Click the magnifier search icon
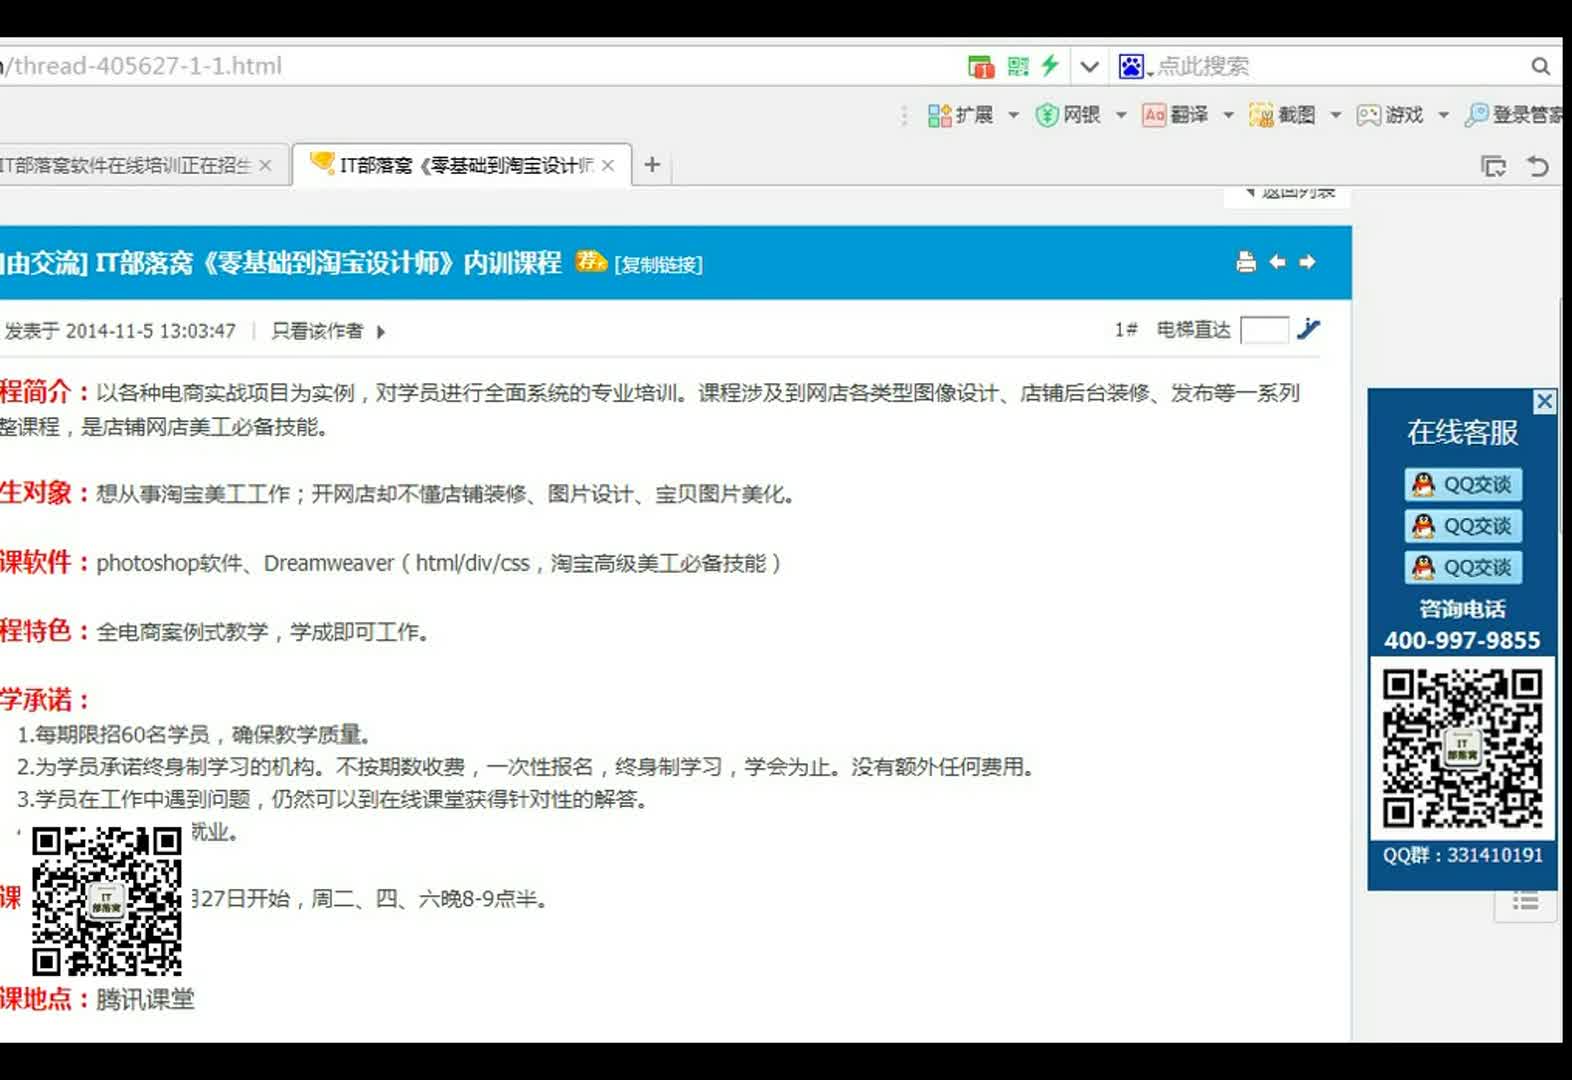The height and width of the screenshot is (1080, 1572). click(1540, 66)
